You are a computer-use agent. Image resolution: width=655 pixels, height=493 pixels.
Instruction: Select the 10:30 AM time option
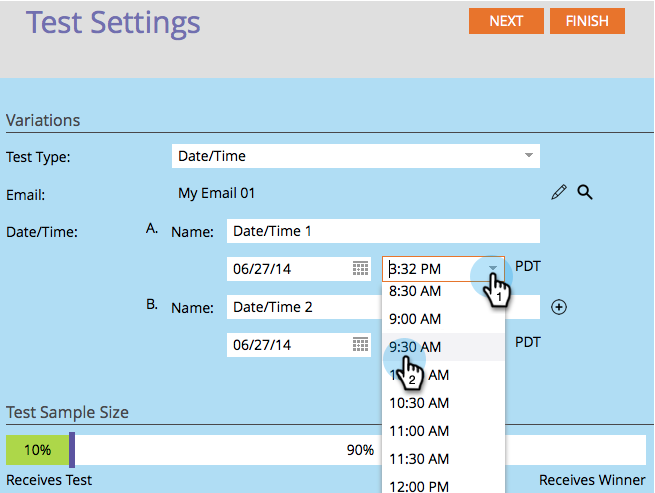coord(419,403)
